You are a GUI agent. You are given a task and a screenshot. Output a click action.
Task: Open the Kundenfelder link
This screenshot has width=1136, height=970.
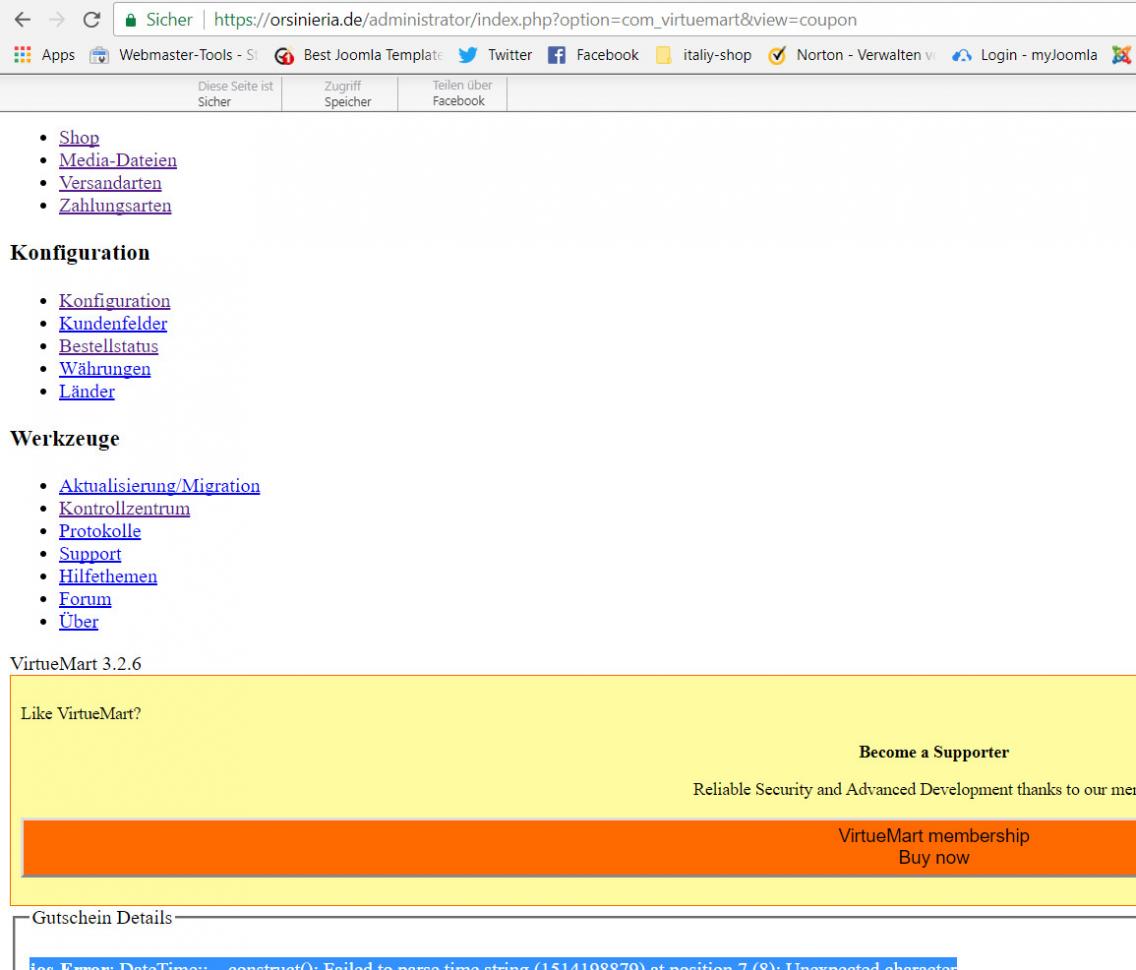coord(113,323)
